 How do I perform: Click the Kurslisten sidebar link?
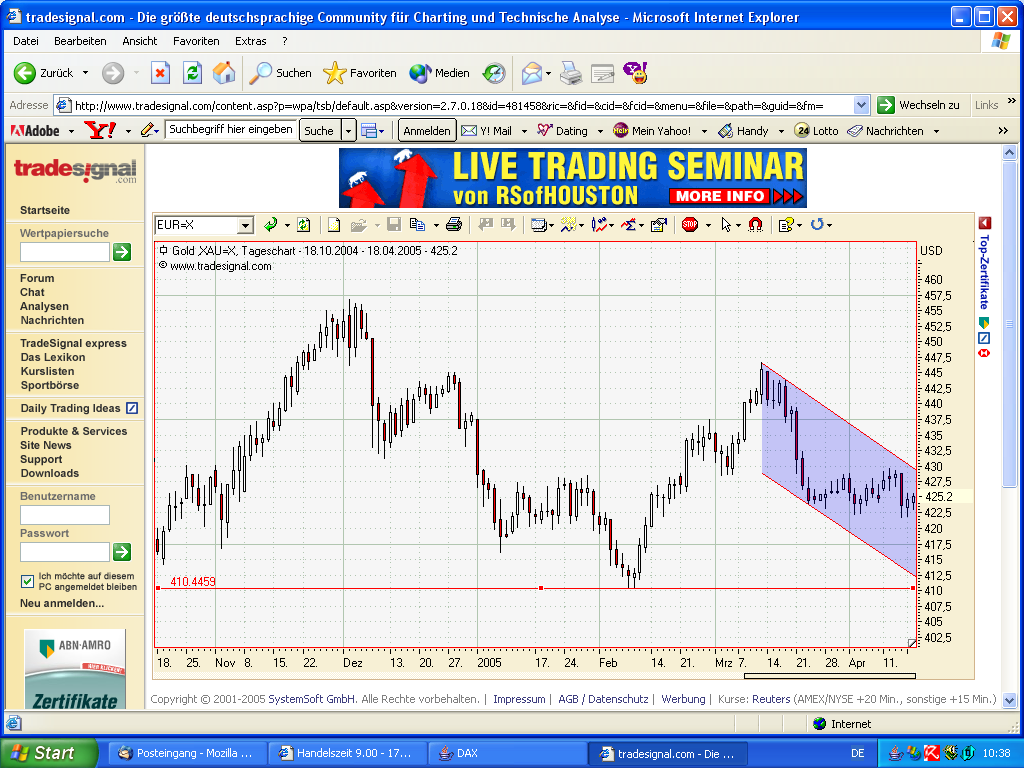click(x=47, y=371)
